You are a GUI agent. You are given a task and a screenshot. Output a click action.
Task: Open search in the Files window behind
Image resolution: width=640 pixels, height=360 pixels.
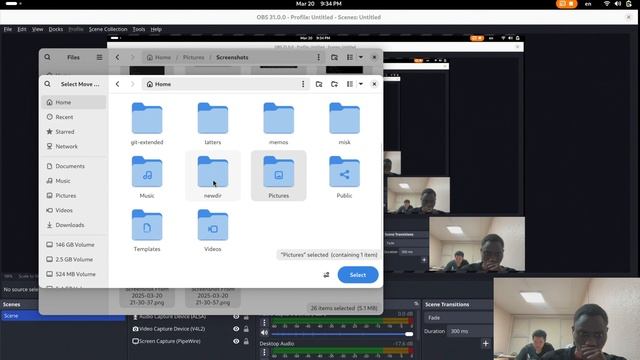(x=48, y=58)
